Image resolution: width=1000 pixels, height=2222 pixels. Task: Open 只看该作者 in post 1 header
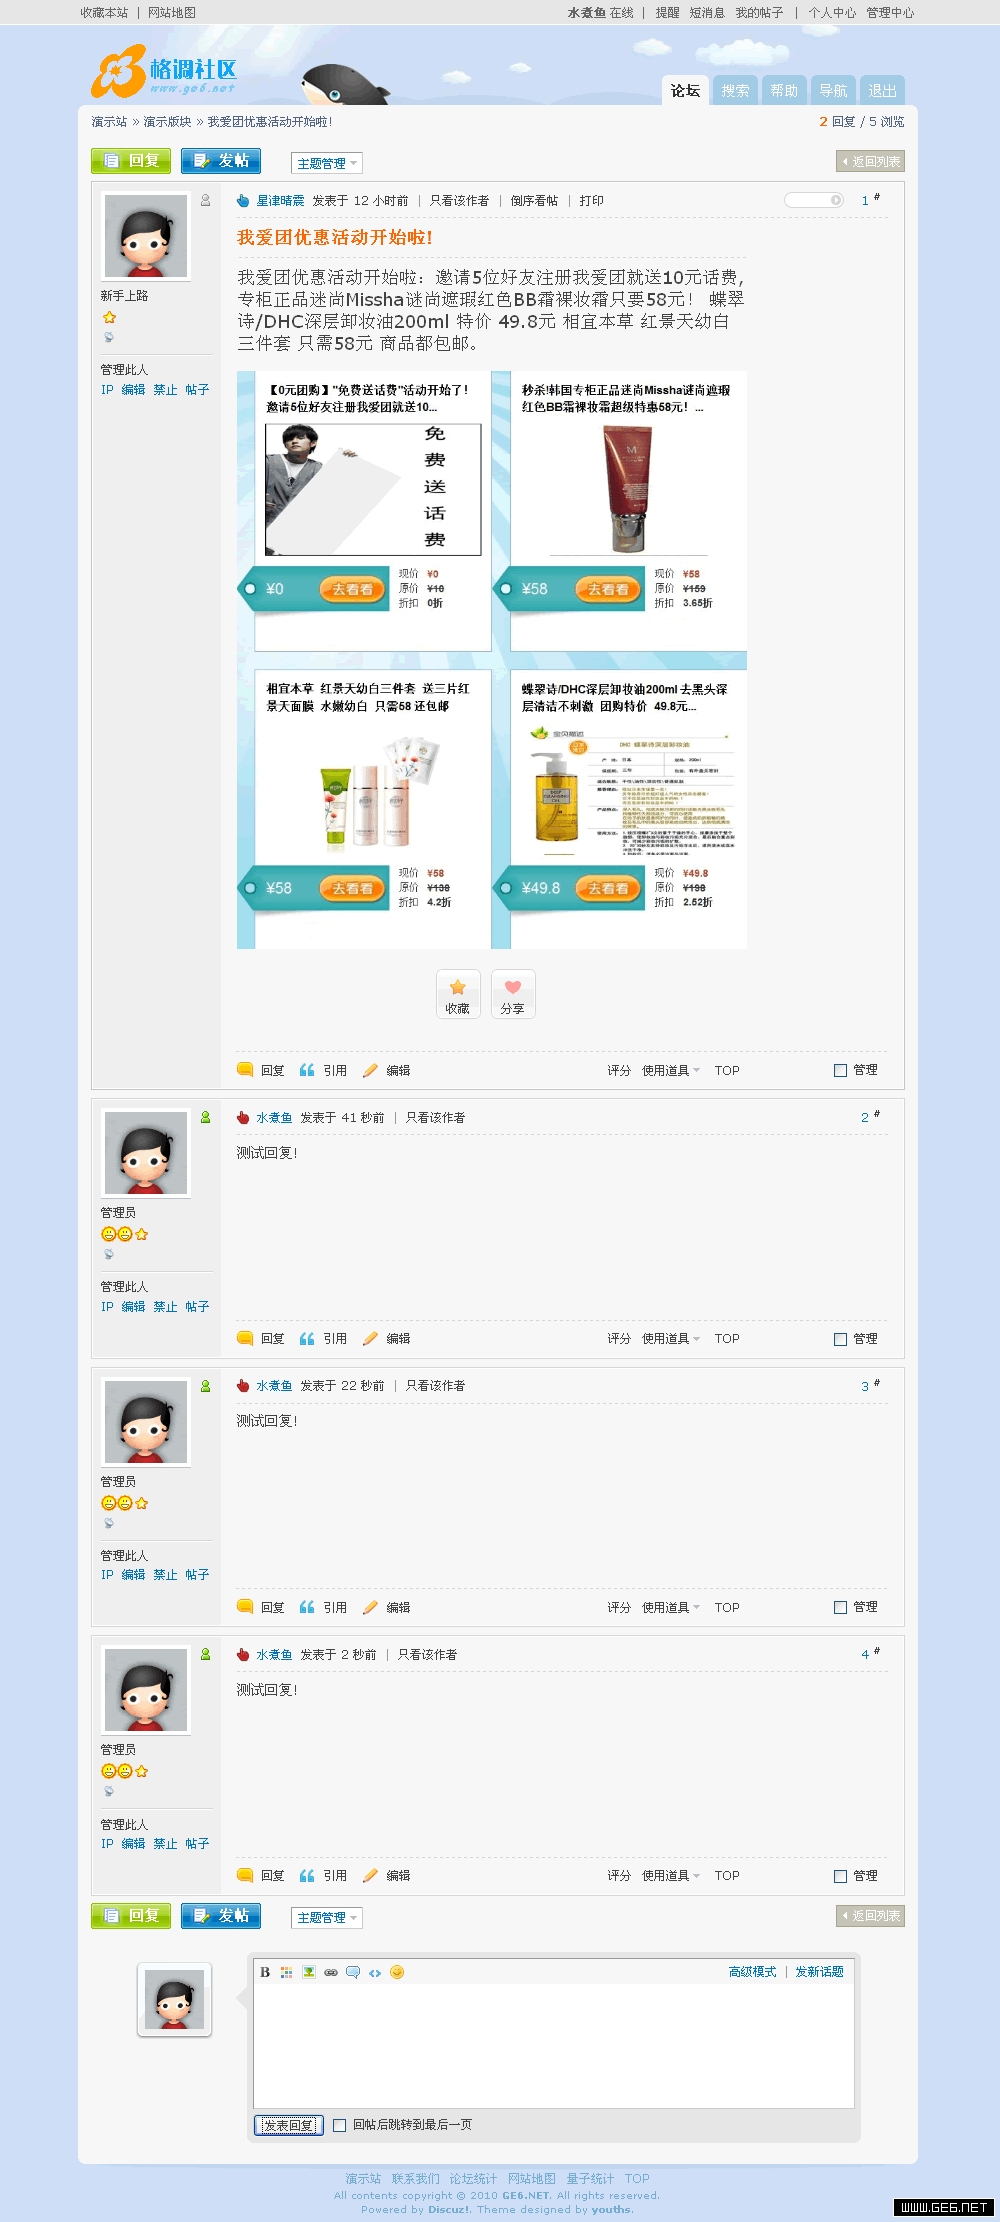[459, 200]
